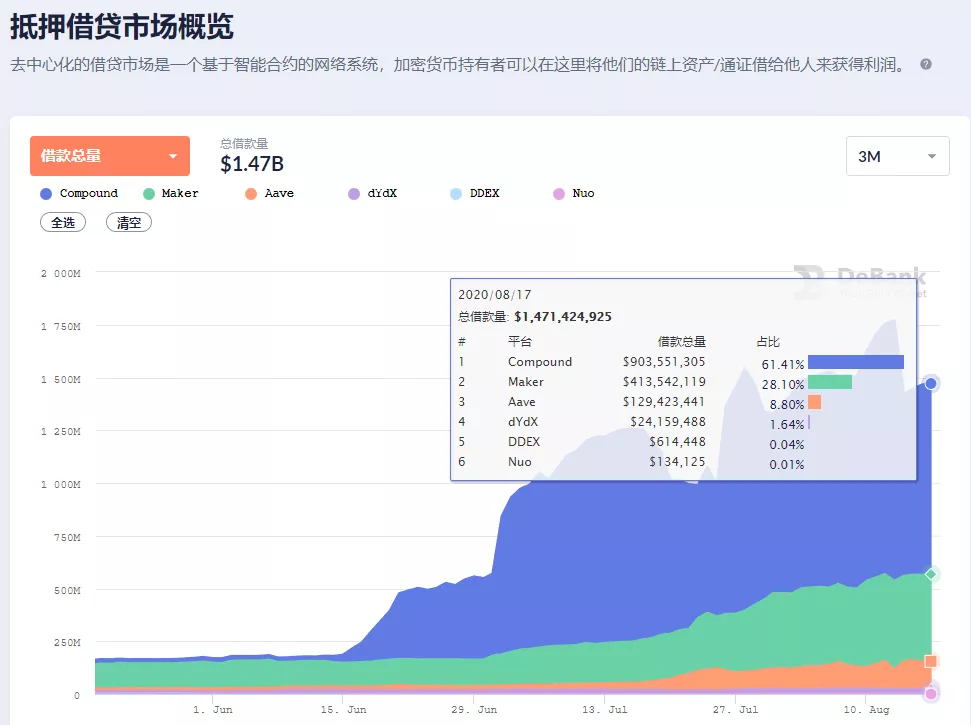Click the $1.47B total borrow value
This screenshot has height=725, width=971.
(252, 164)
